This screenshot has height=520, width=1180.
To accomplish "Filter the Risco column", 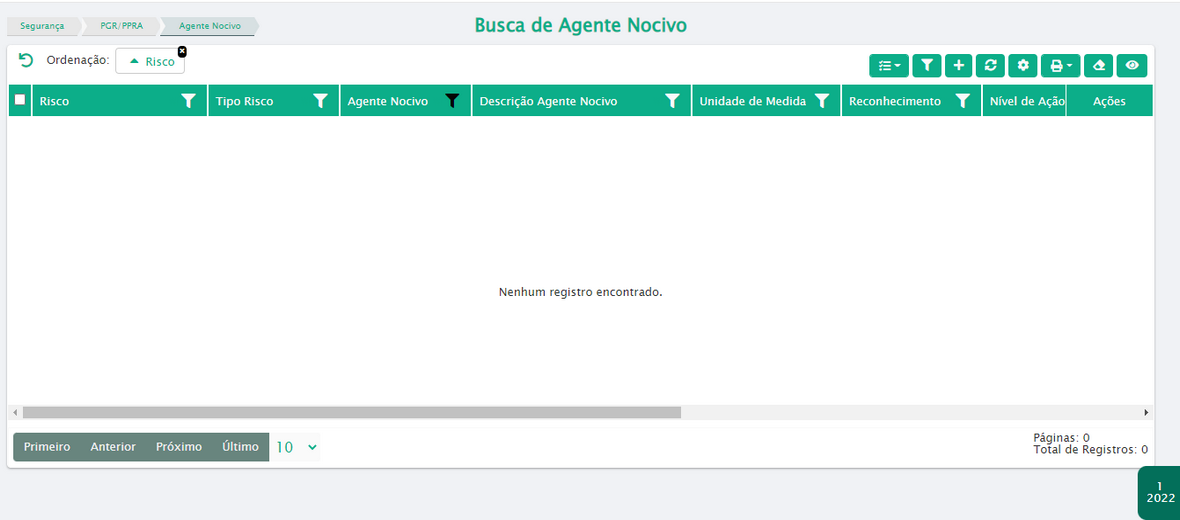I will pyautogui.click(x=189, y=101).
